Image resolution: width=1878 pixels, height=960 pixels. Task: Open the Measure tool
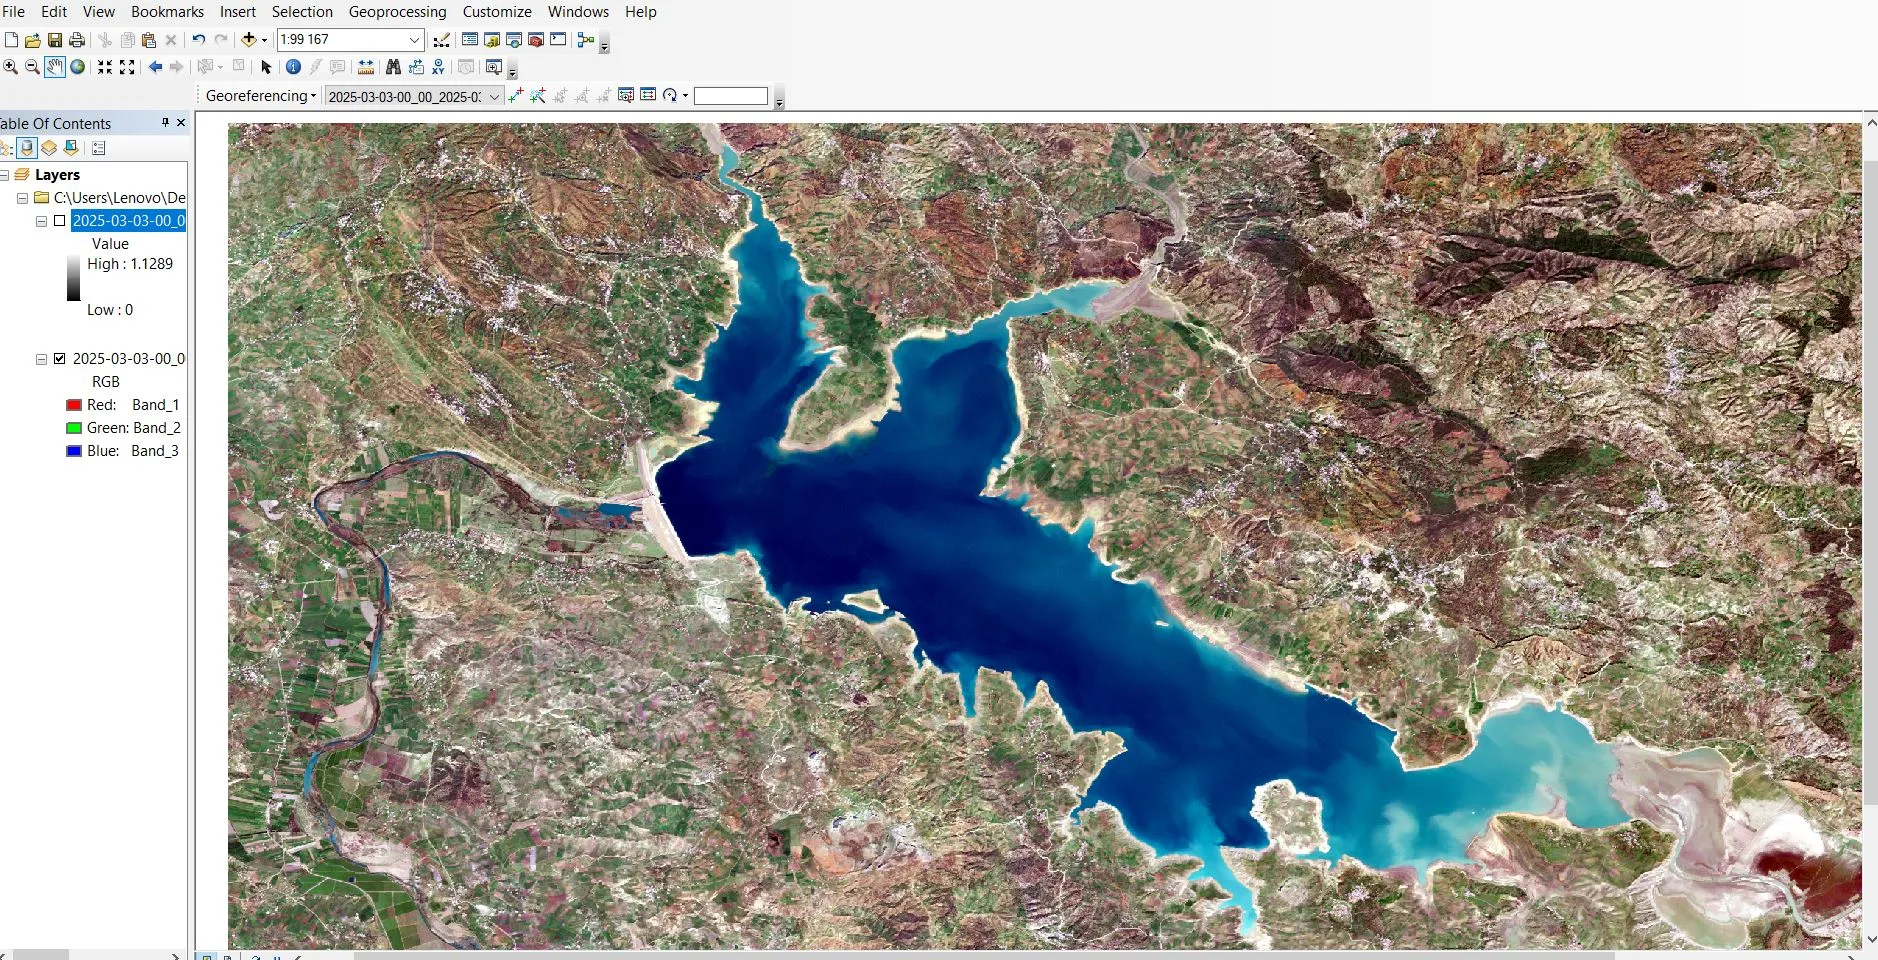point(366,67)
